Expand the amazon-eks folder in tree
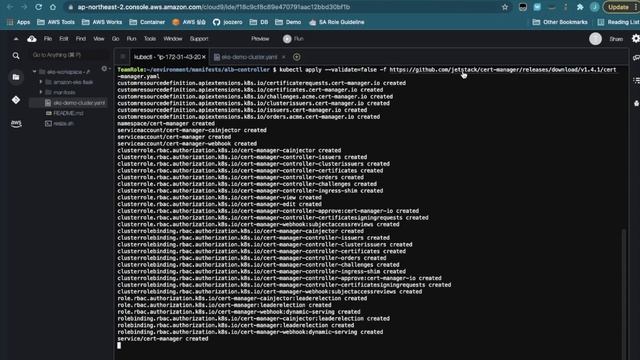 [41, 82]
